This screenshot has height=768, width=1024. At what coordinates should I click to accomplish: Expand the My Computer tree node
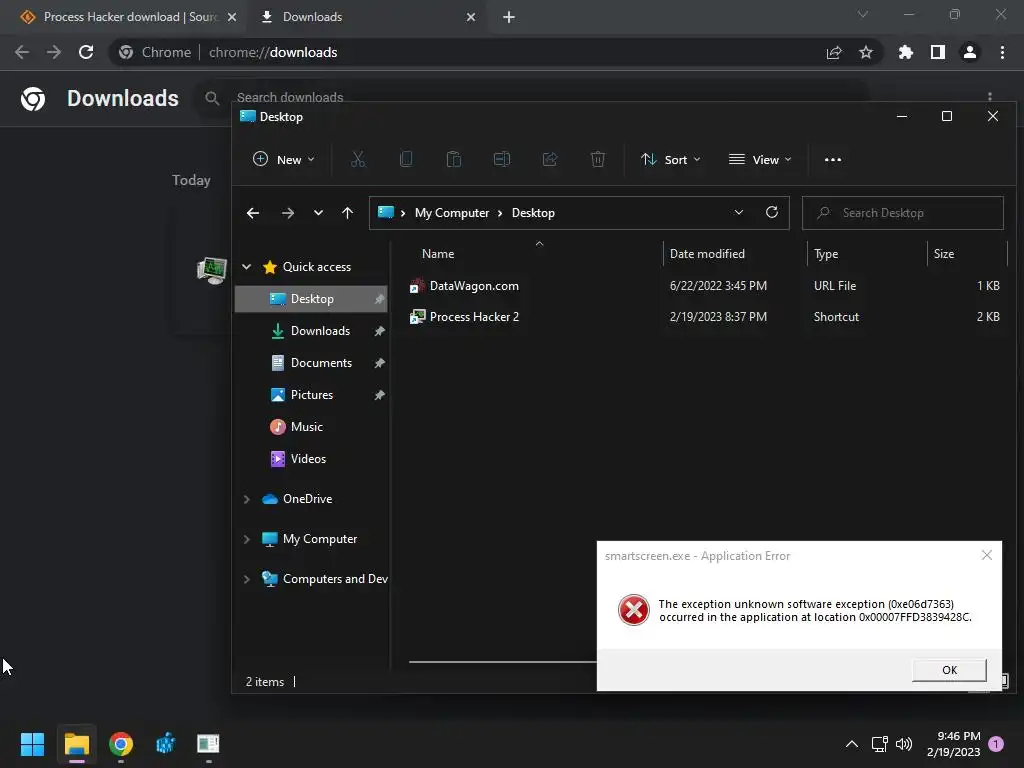pyautogui.click(x=246, y=539)
